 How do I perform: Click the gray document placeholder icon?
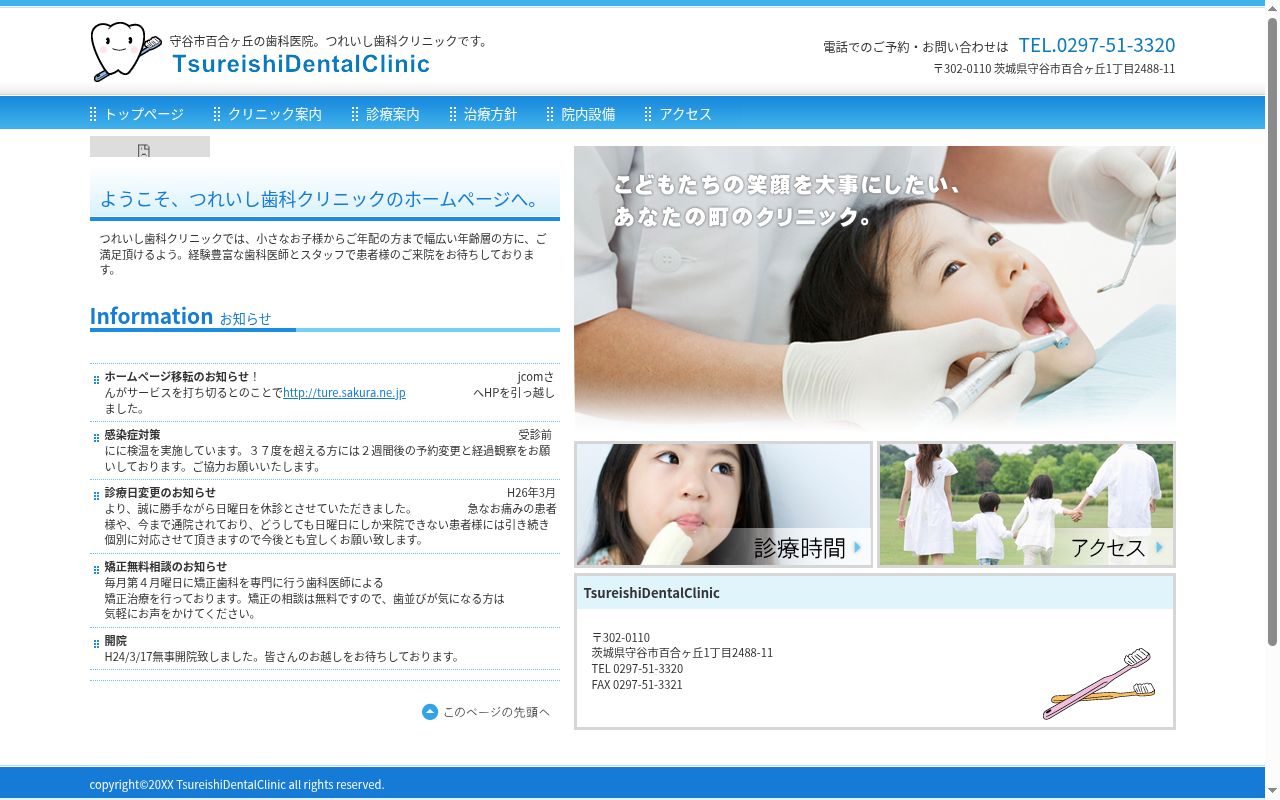coord(144,151)
